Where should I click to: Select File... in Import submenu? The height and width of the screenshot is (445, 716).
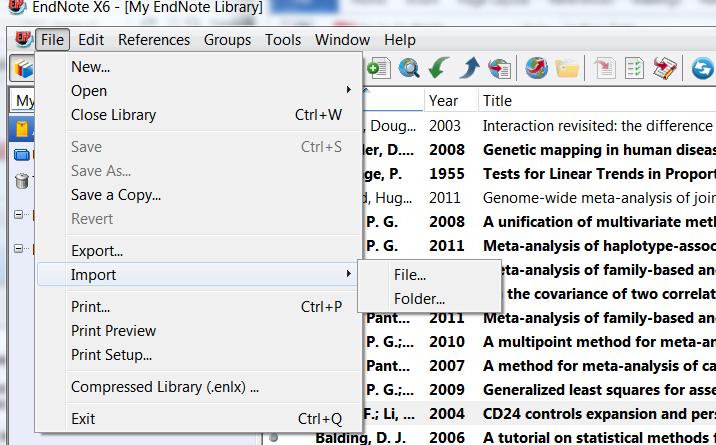429,275
